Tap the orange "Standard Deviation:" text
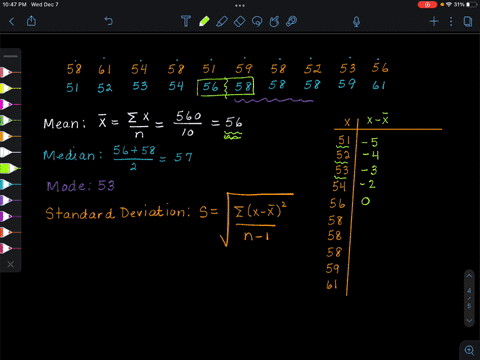 coord(118,212)
